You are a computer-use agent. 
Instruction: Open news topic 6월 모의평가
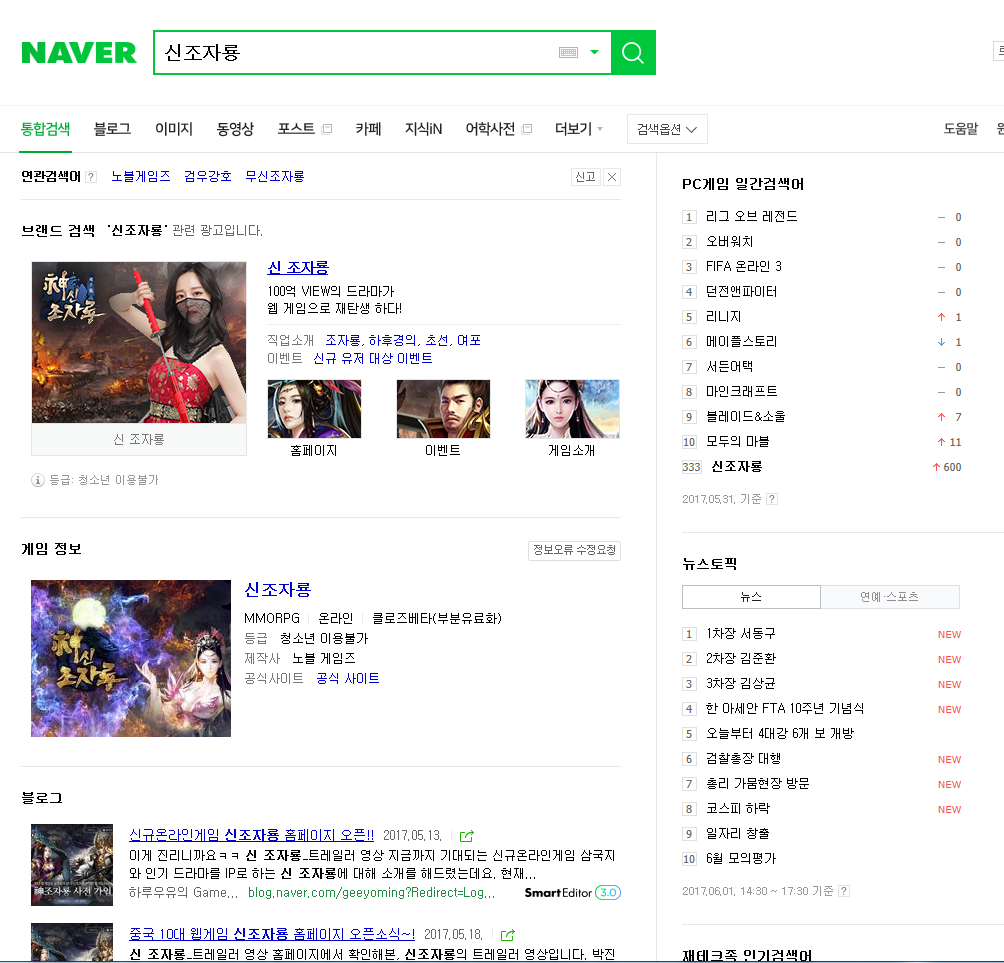741,858
